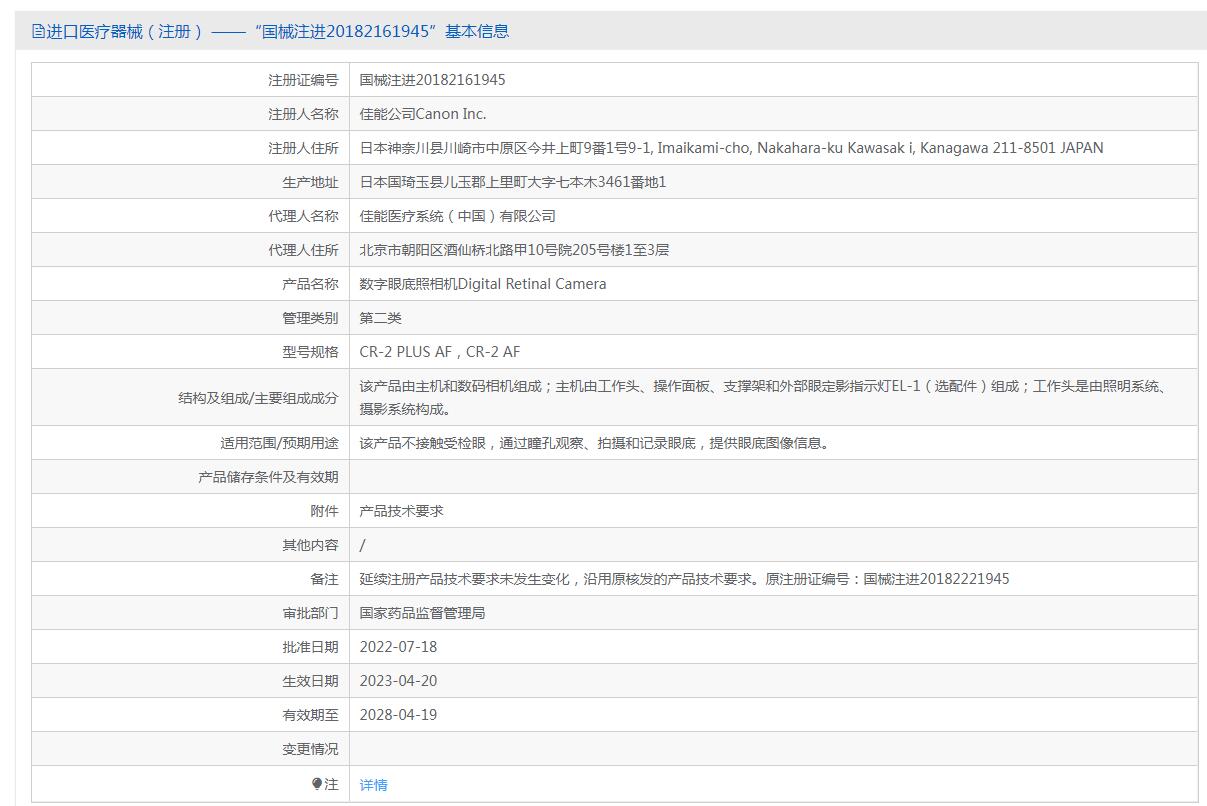Click the registrant address with Imaikami-cho
This screenshot has height=806, width=1207.
[731, 148]
